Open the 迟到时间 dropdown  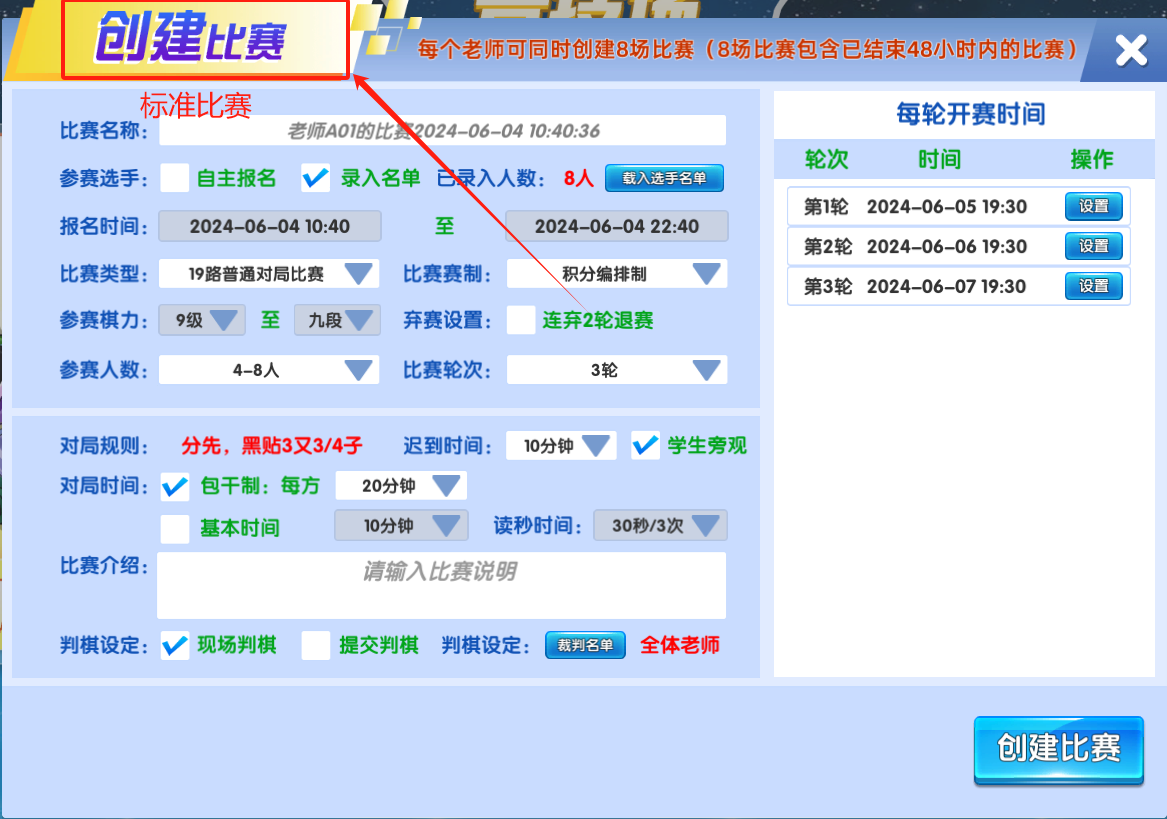tap(560, 446)
